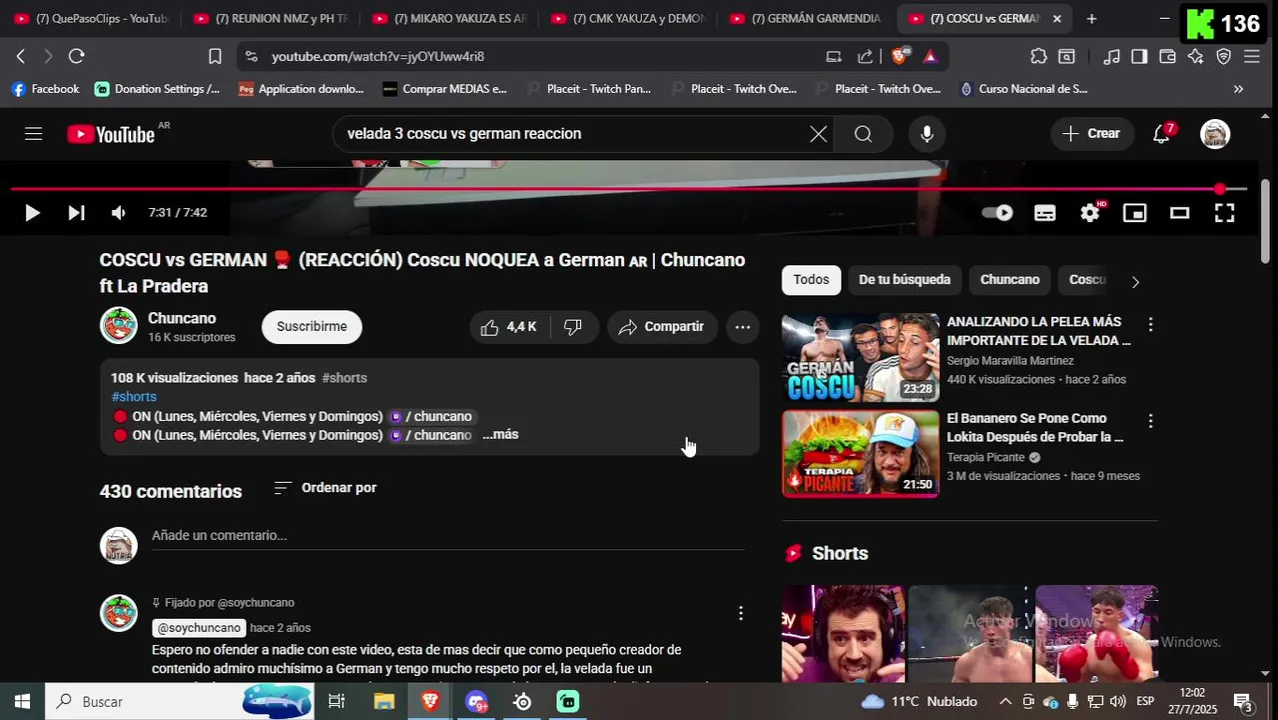Viewport: 1278px width, 720px height.
Task: Switch to miniplayer mode
Action: (1134, 213)
